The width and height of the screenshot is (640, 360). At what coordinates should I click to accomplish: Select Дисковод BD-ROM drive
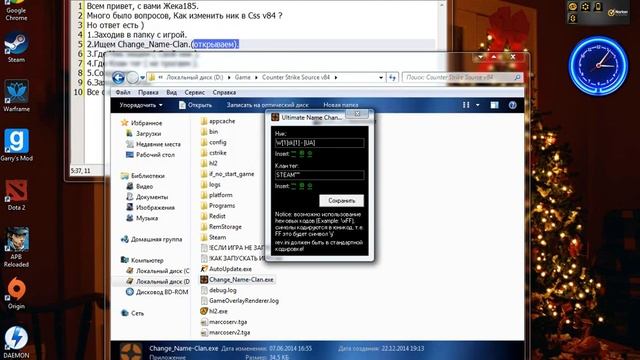[157, 292]
